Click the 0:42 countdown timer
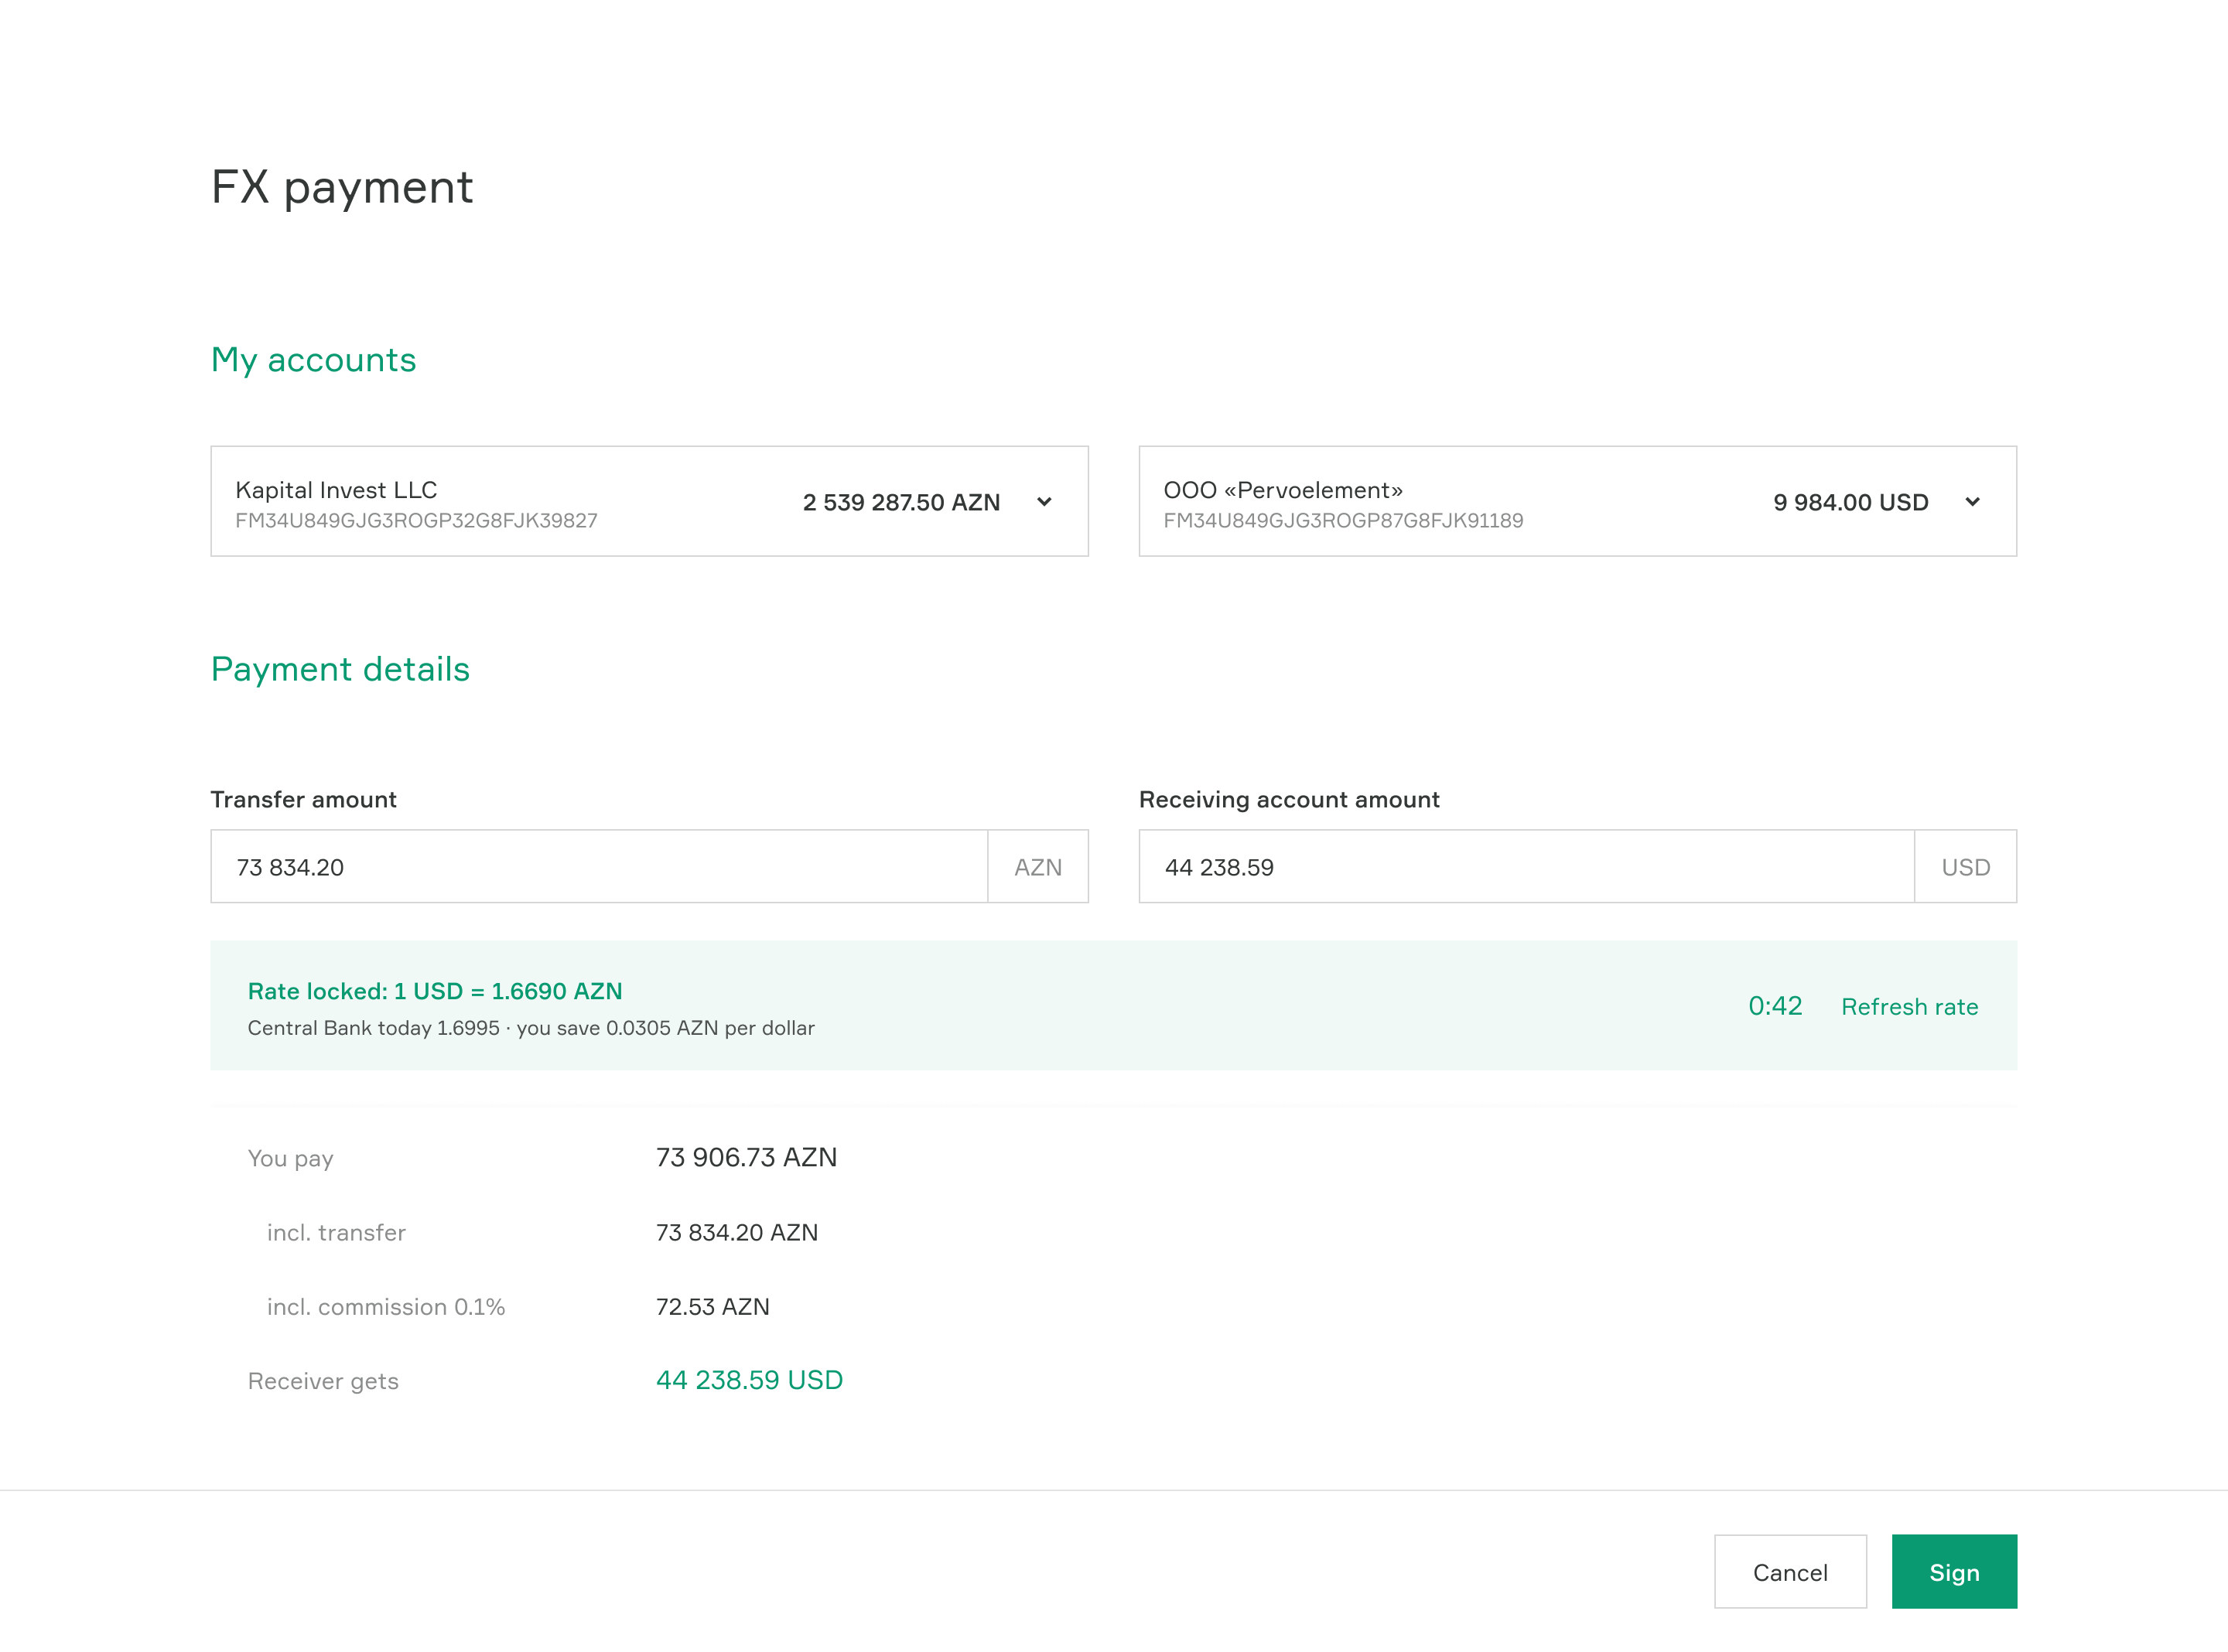Image resolution: width=2228 pixels, height=1652 pixels. point(1775,1006)
